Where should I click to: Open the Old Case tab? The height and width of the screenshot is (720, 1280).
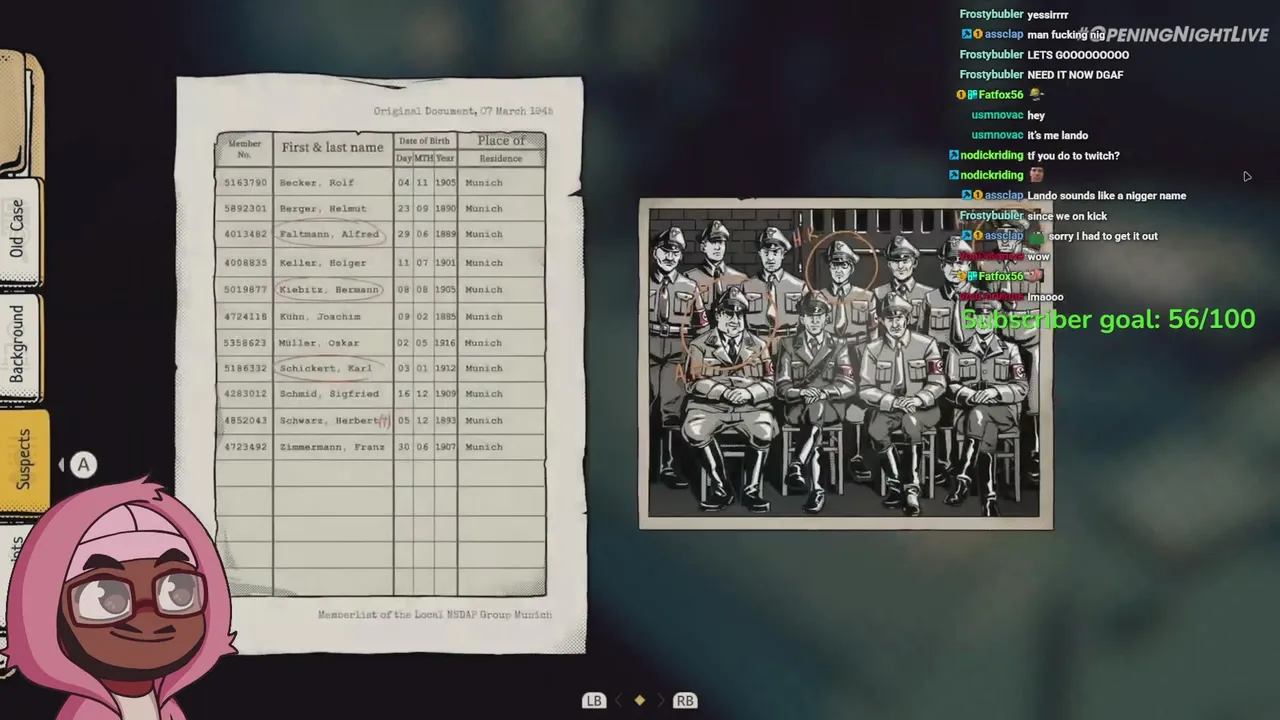[x=20, y=232]
